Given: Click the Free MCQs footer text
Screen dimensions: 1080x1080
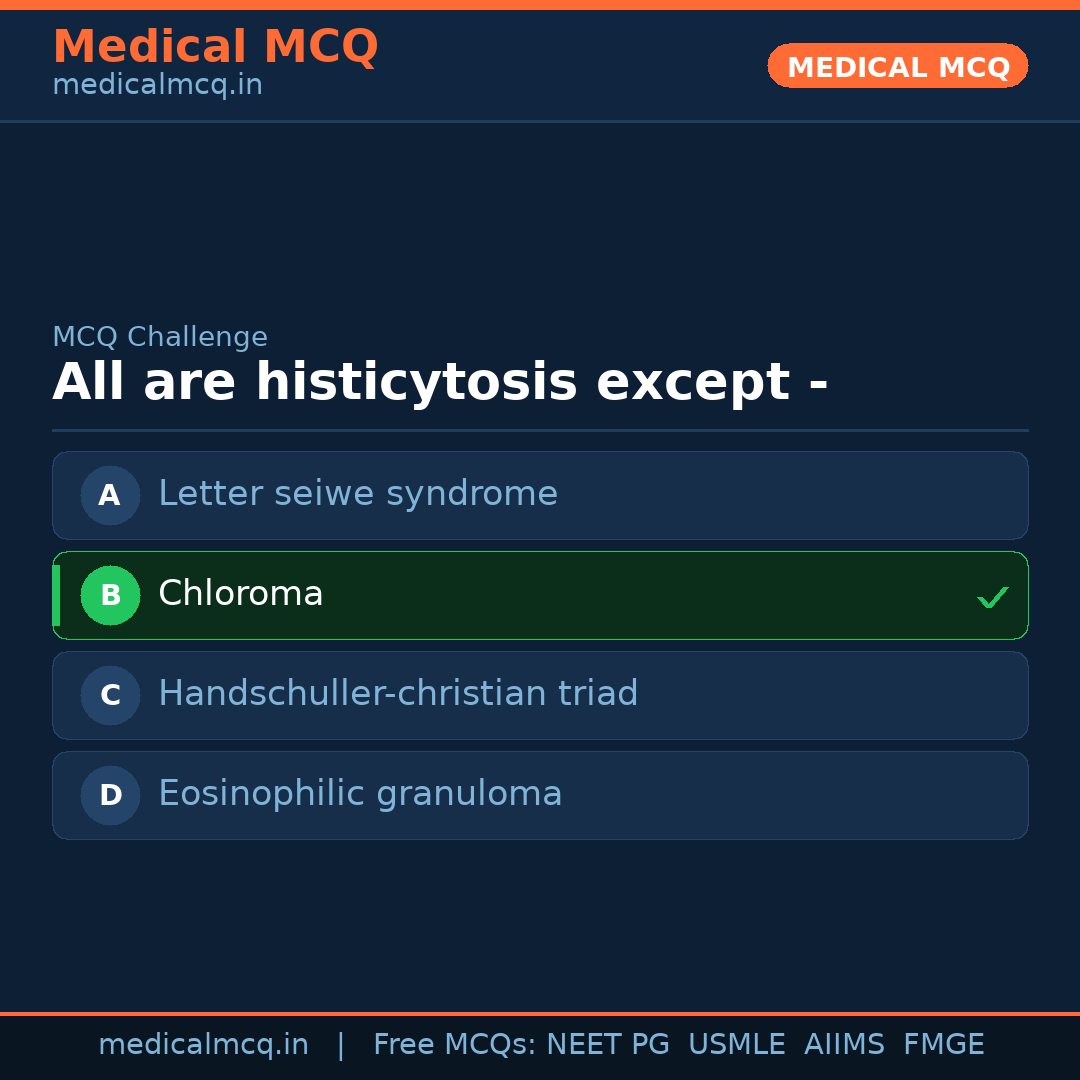Looking at the screenshot, I should click(x=454, y=1045).
